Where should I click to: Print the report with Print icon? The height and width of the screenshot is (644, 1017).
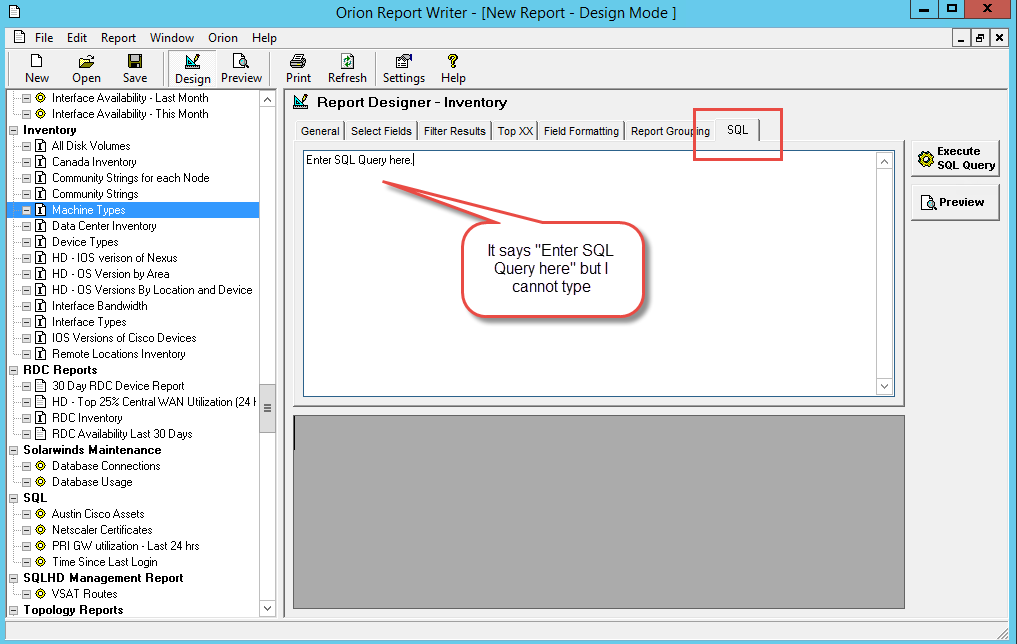(298, 62)
